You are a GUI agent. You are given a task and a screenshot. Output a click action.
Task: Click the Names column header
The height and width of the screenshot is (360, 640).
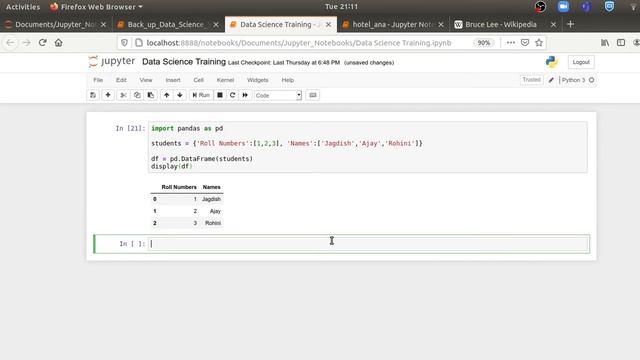pos(211,187)
